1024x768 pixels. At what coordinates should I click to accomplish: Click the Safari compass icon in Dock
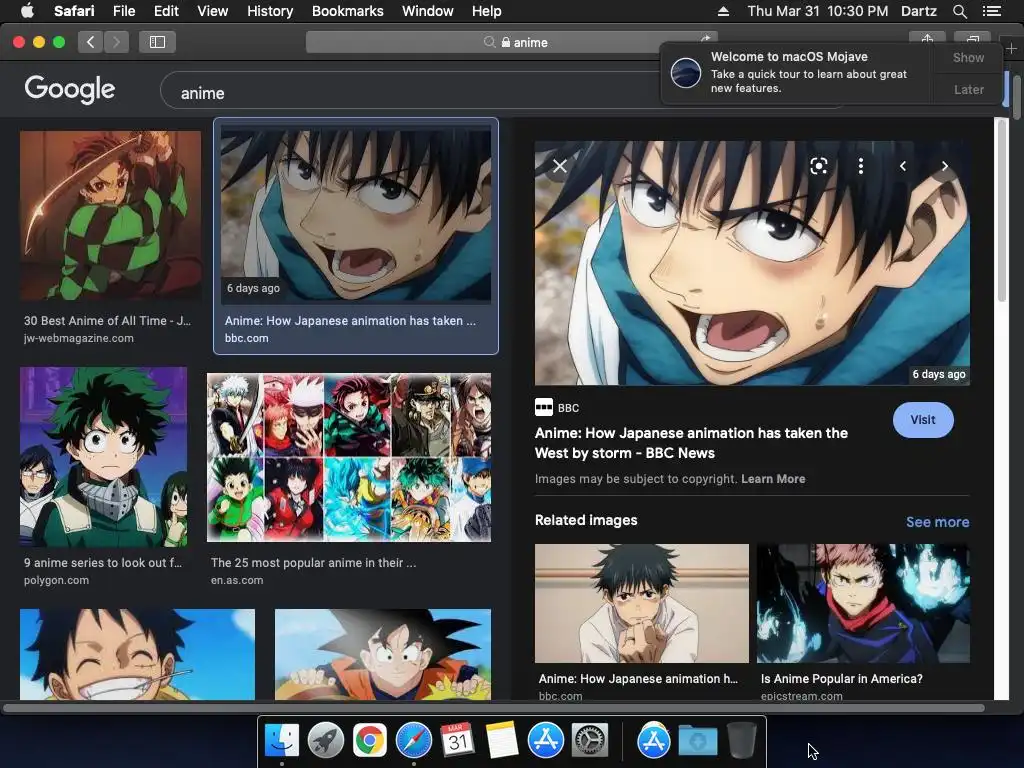[413, 740]
